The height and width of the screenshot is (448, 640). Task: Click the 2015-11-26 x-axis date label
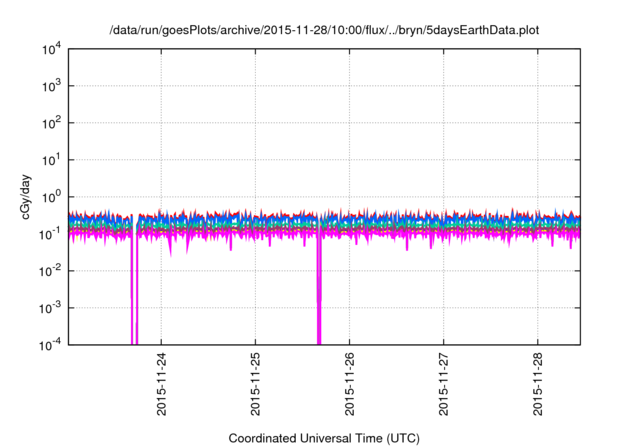[350, 384]
